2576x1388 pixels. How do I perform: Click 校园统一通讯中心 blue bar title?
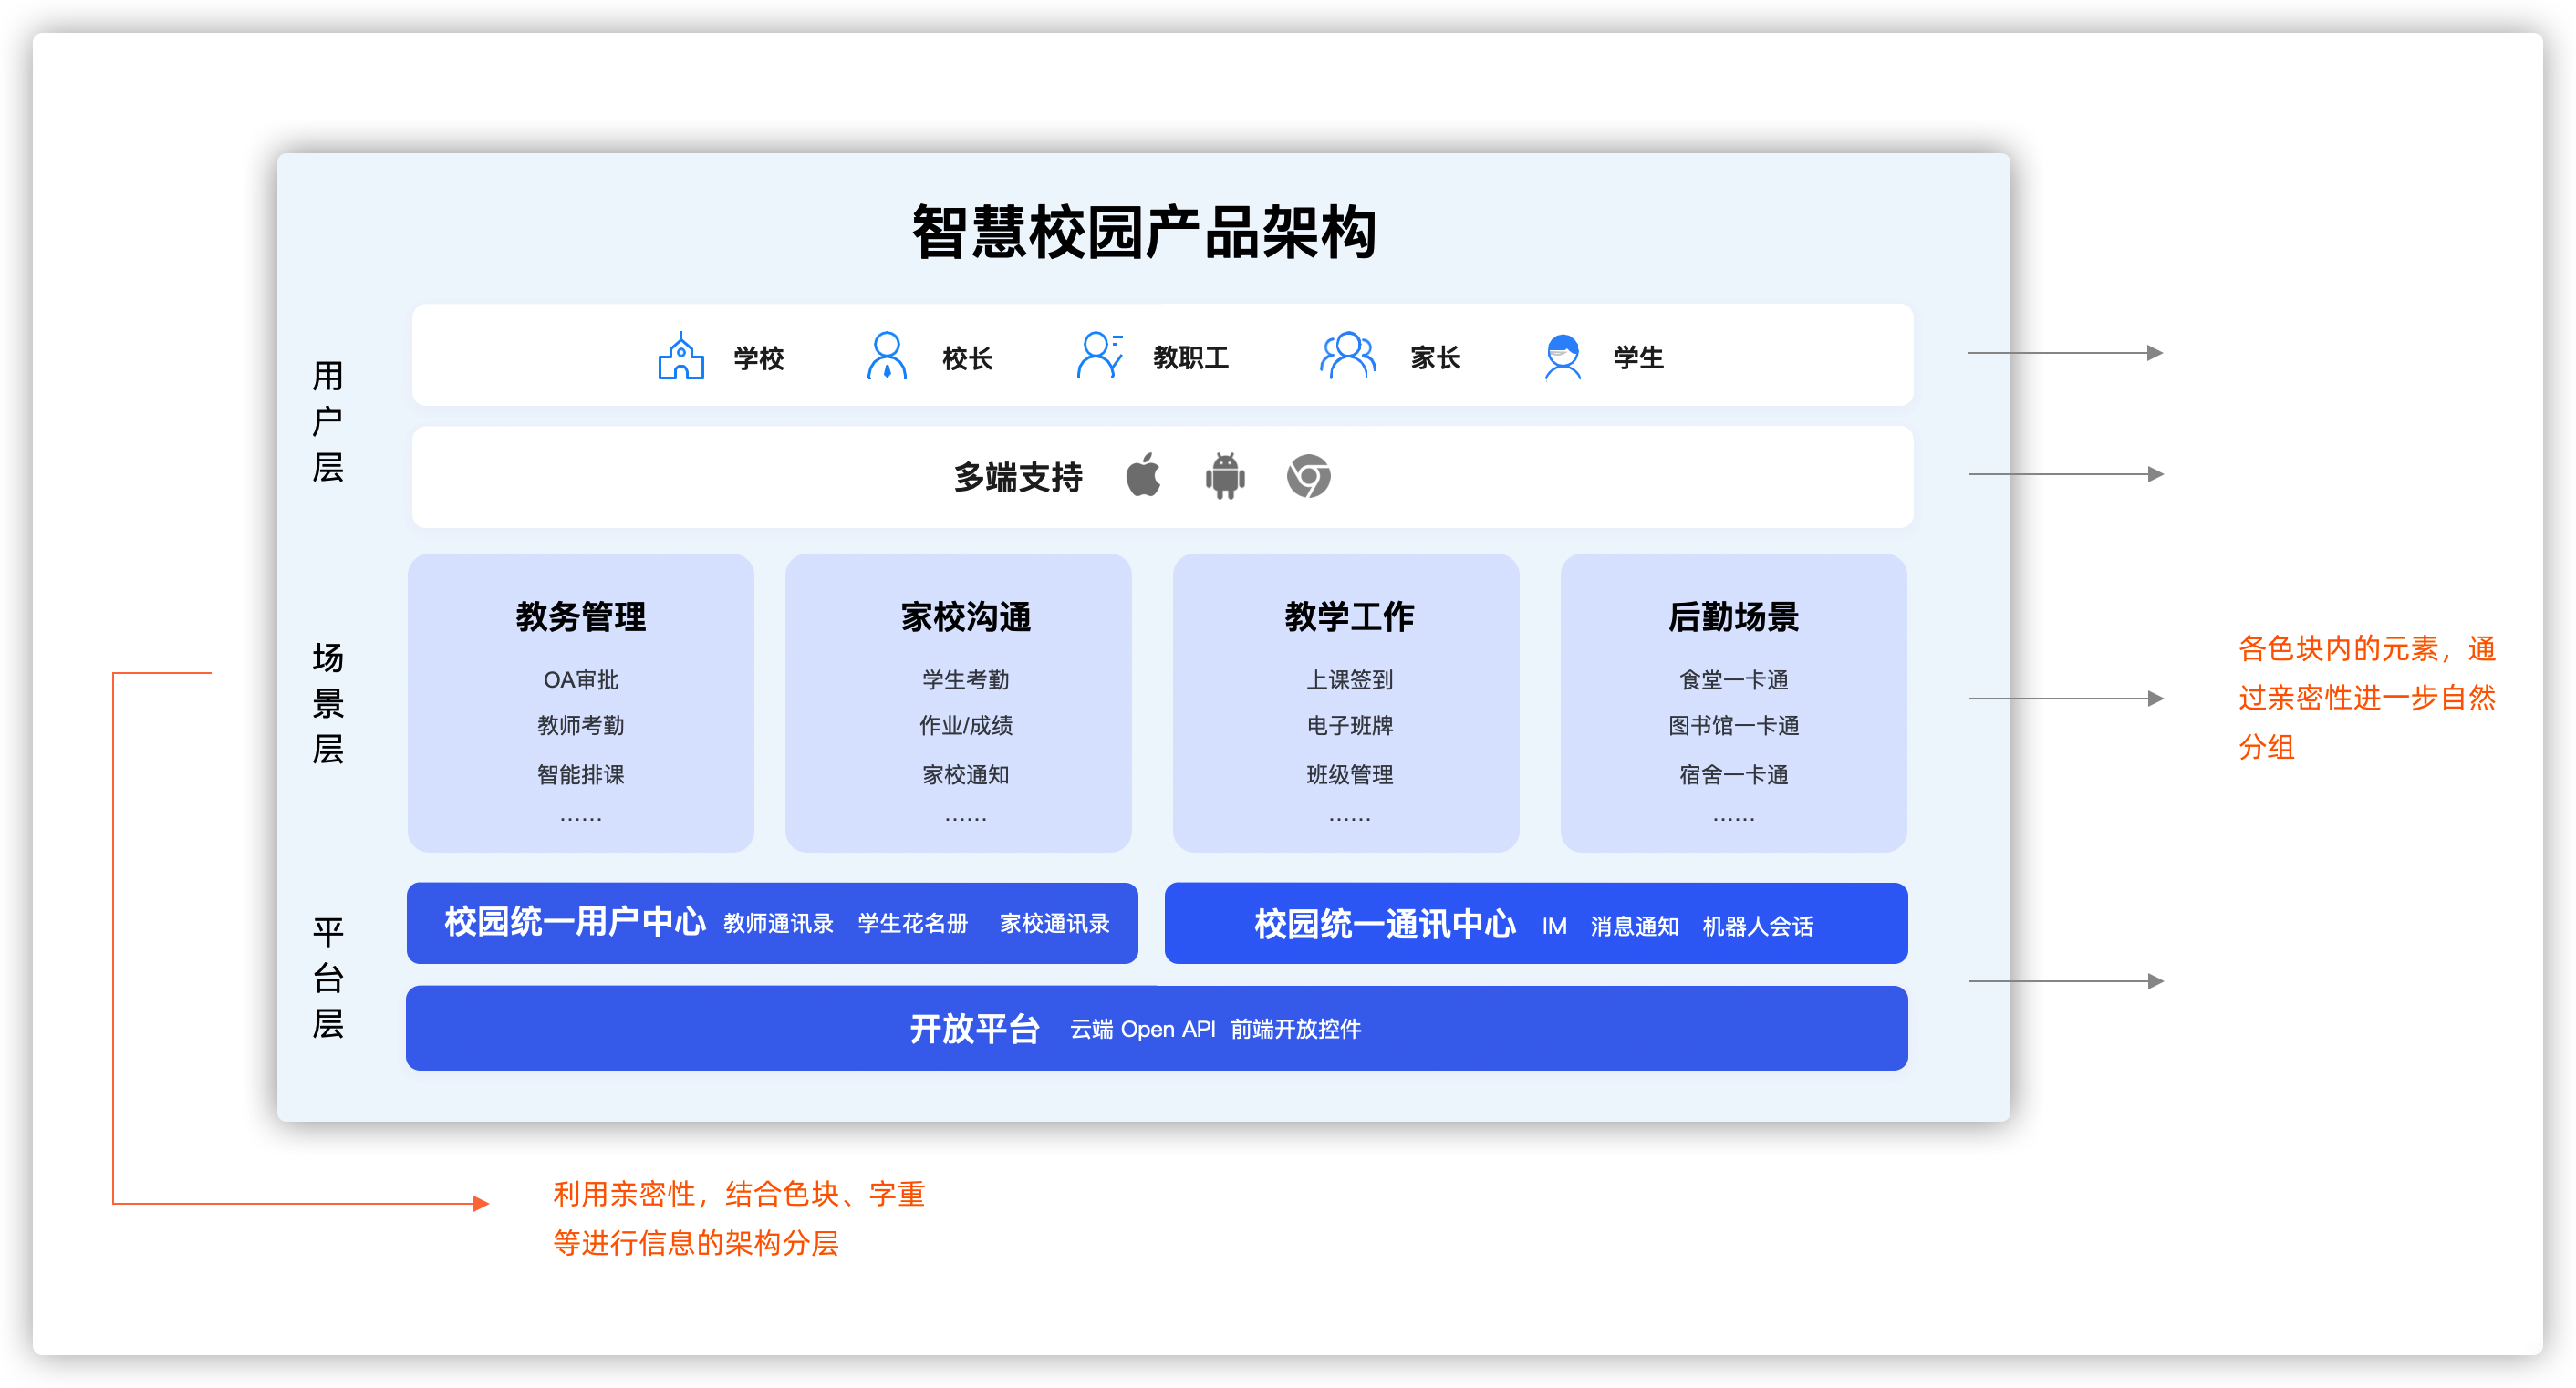coord(1385,924)
